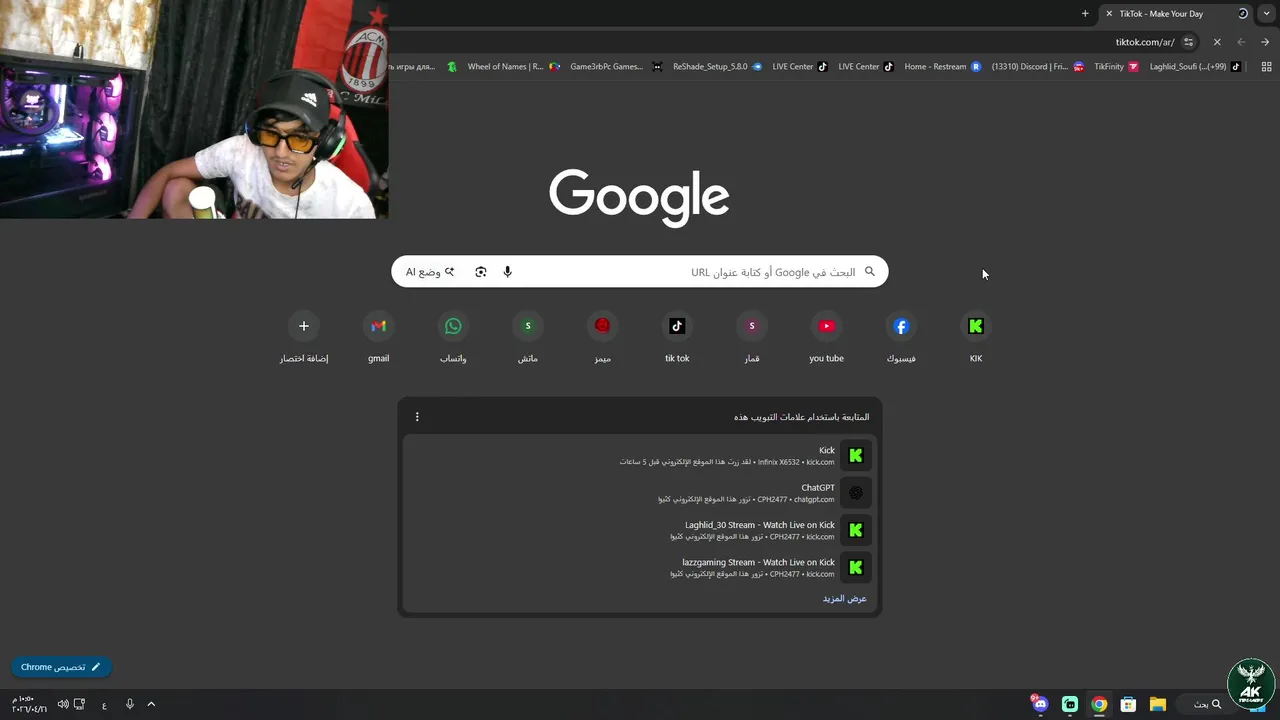This screenshot has height=720, width=1280.
Task: Open Laghlid_30 Stream - Watch Live on Kick
Action: tap(640, 530)
